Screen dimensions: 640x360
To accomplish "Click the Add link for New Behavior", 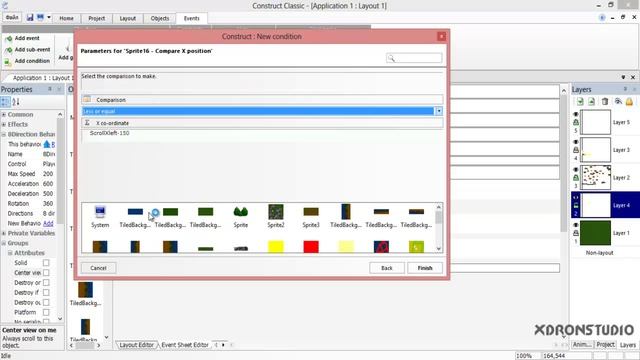I will [48, 224].
